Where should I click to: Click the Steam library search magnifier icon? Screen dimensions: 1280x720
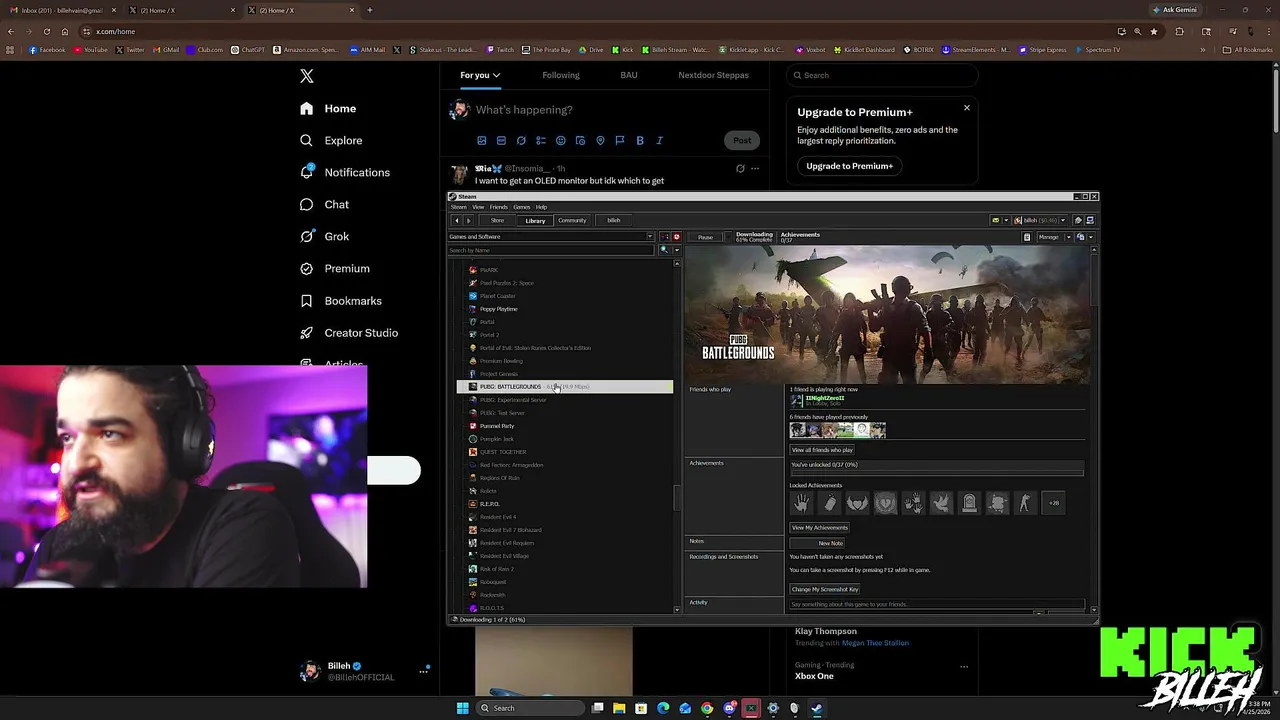pyautogui.click(x=663, y=250)
